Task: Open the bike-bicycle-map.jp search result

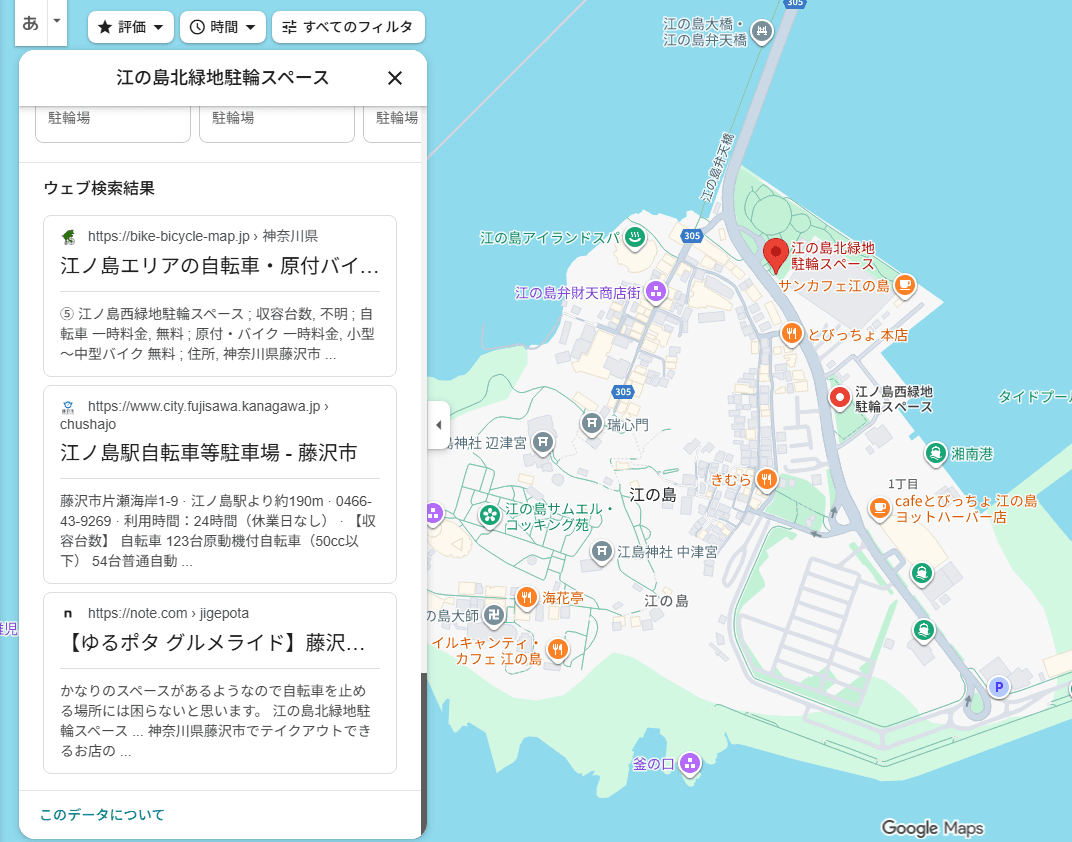Action: pyautogui.click(x=219, y=266)
